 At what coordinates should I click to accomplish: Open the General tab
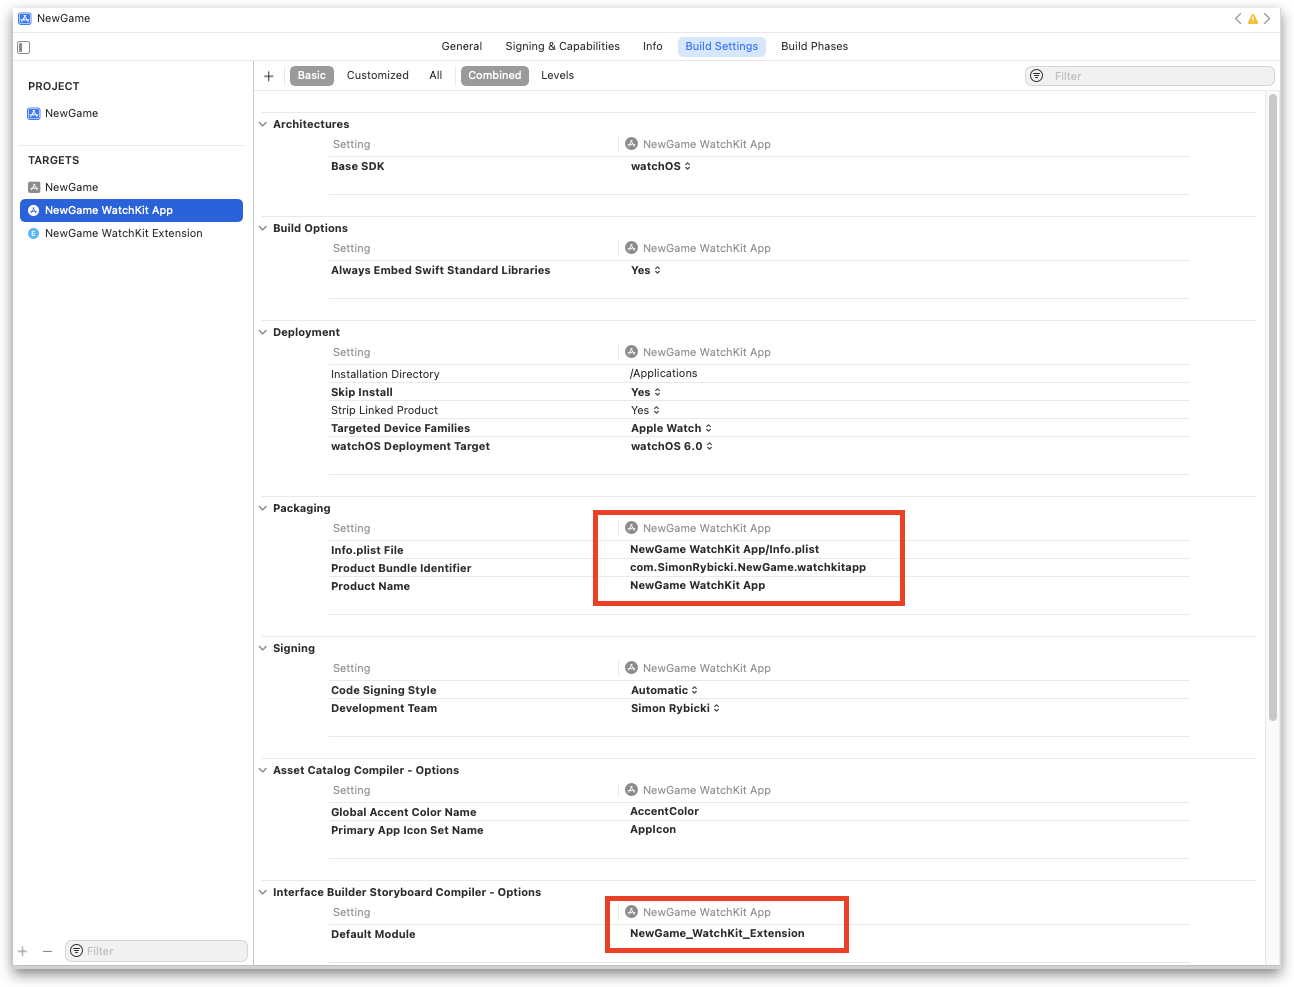(x=462, y=47)
